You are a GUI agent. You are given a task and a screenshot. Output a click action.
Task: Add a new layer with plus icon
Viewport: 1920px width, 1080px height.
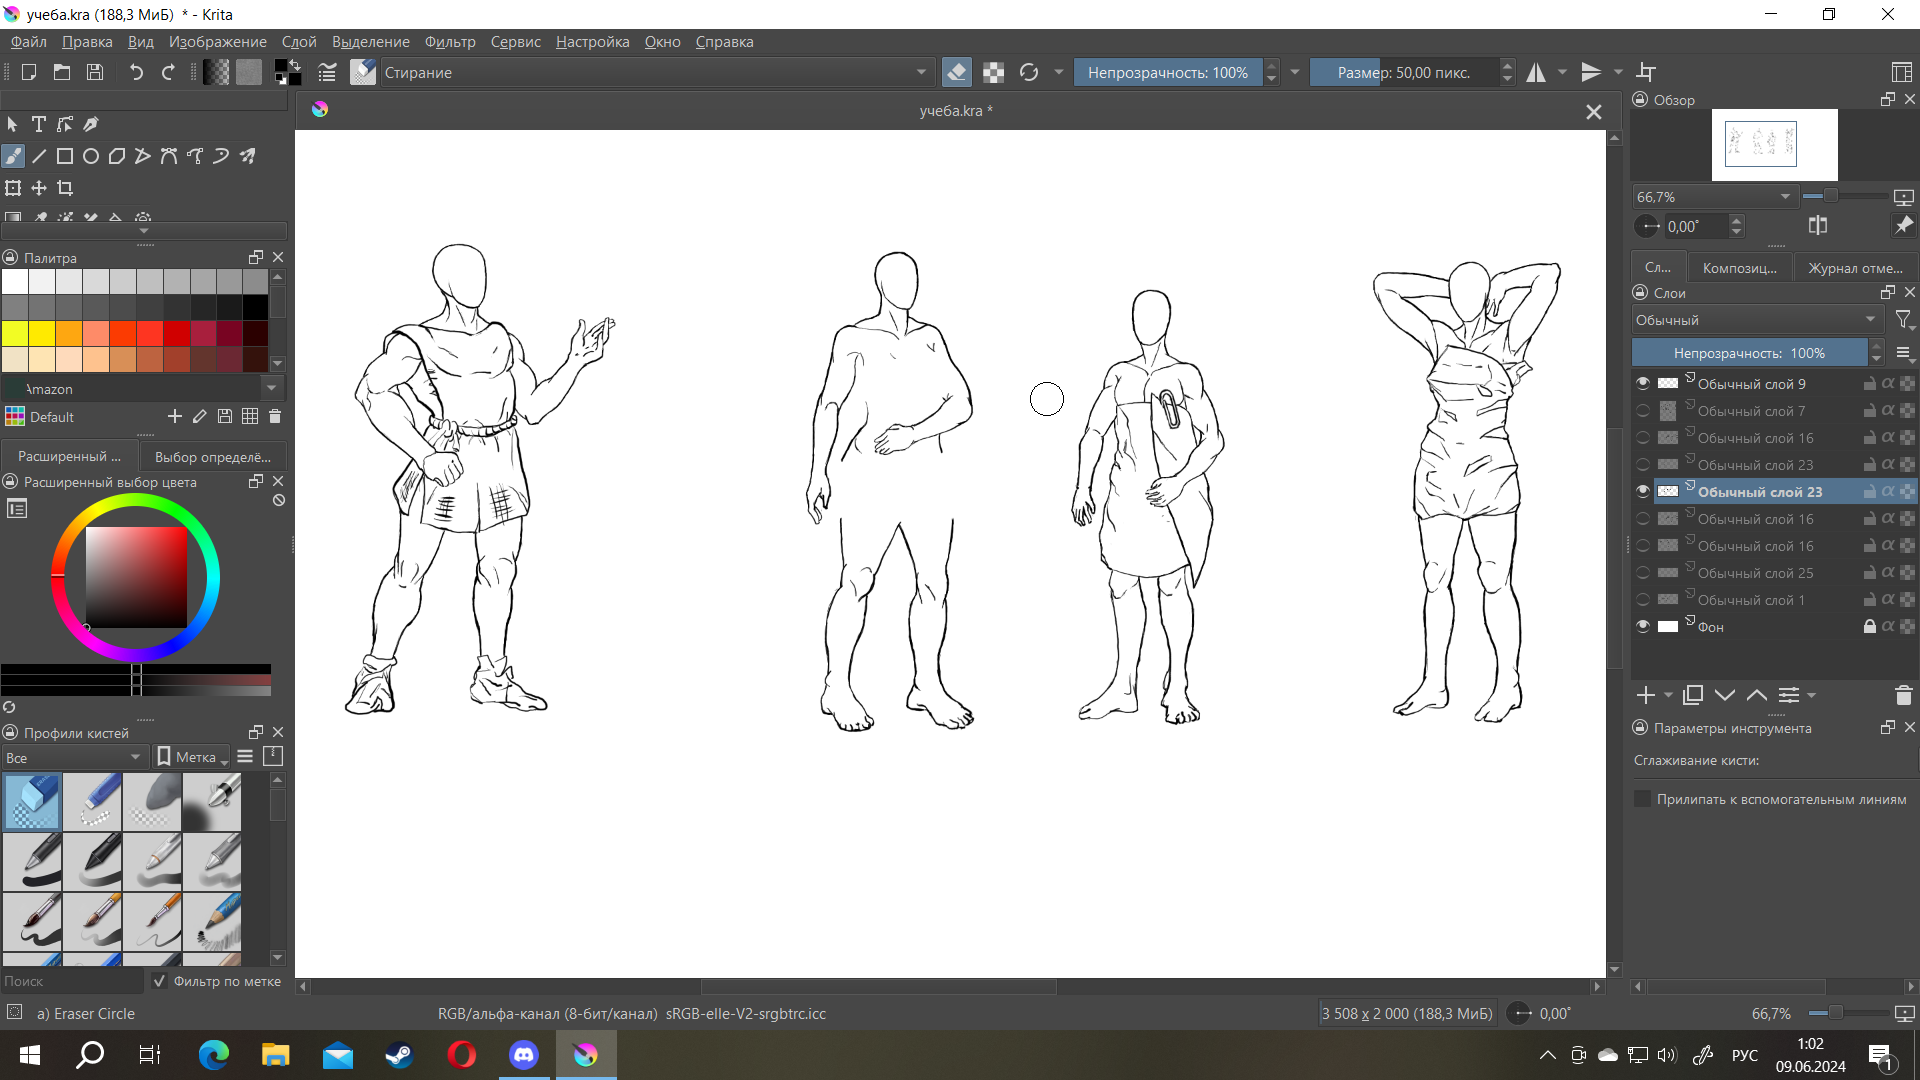coord(1645,695)
